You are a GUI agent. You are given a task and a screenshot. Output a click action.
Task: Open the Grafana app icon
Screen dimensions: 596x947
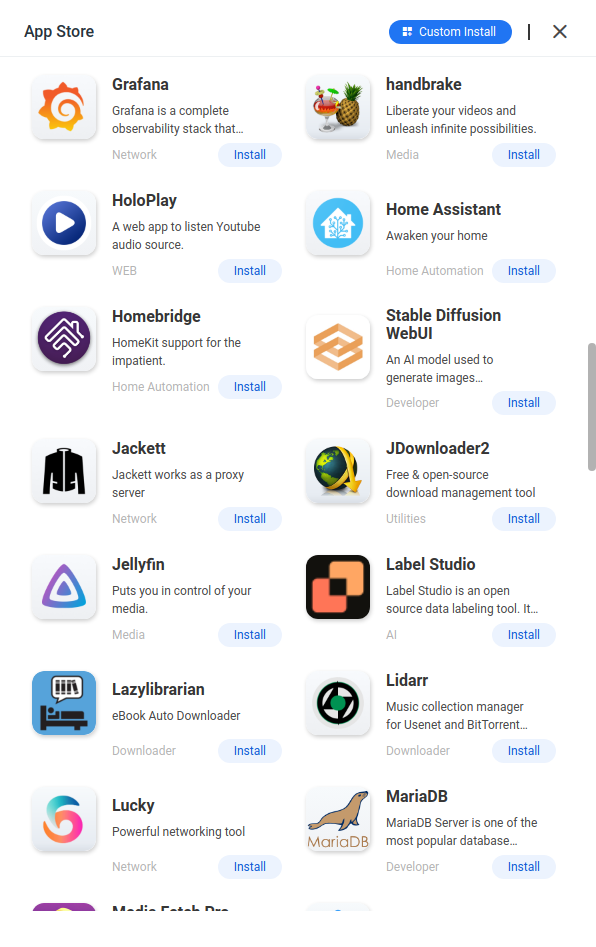(64, 108)
